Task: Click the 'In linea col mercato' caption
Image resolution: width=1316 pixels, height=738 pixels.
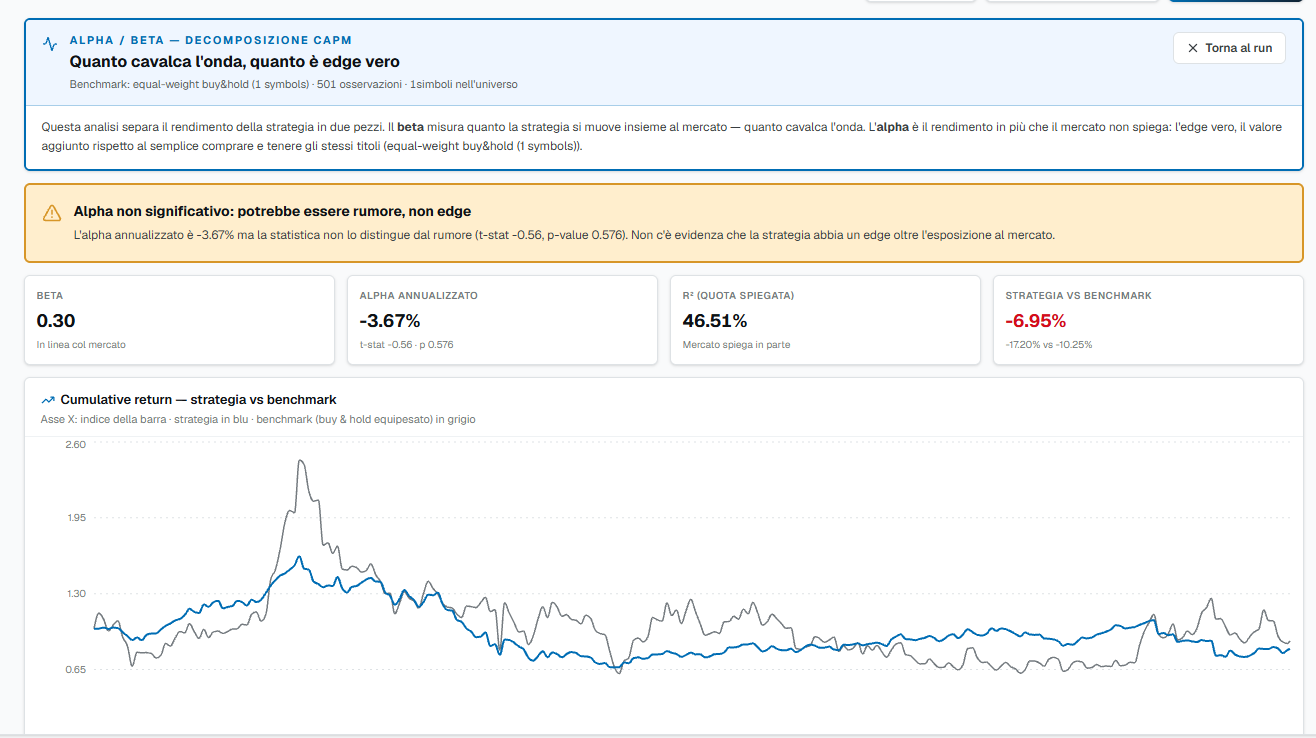Action: point(81,345)
